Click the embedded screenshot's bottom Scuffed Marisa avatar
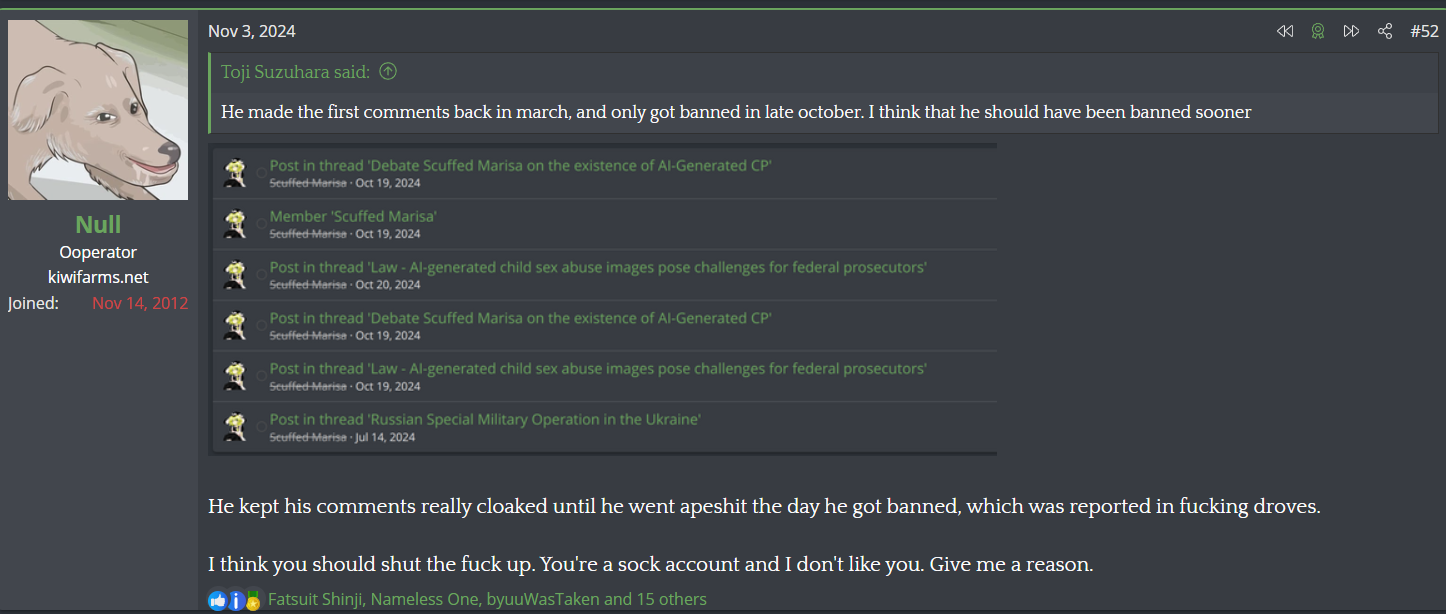Screen dimensions: 1446x614 click(x=235, y=427)
